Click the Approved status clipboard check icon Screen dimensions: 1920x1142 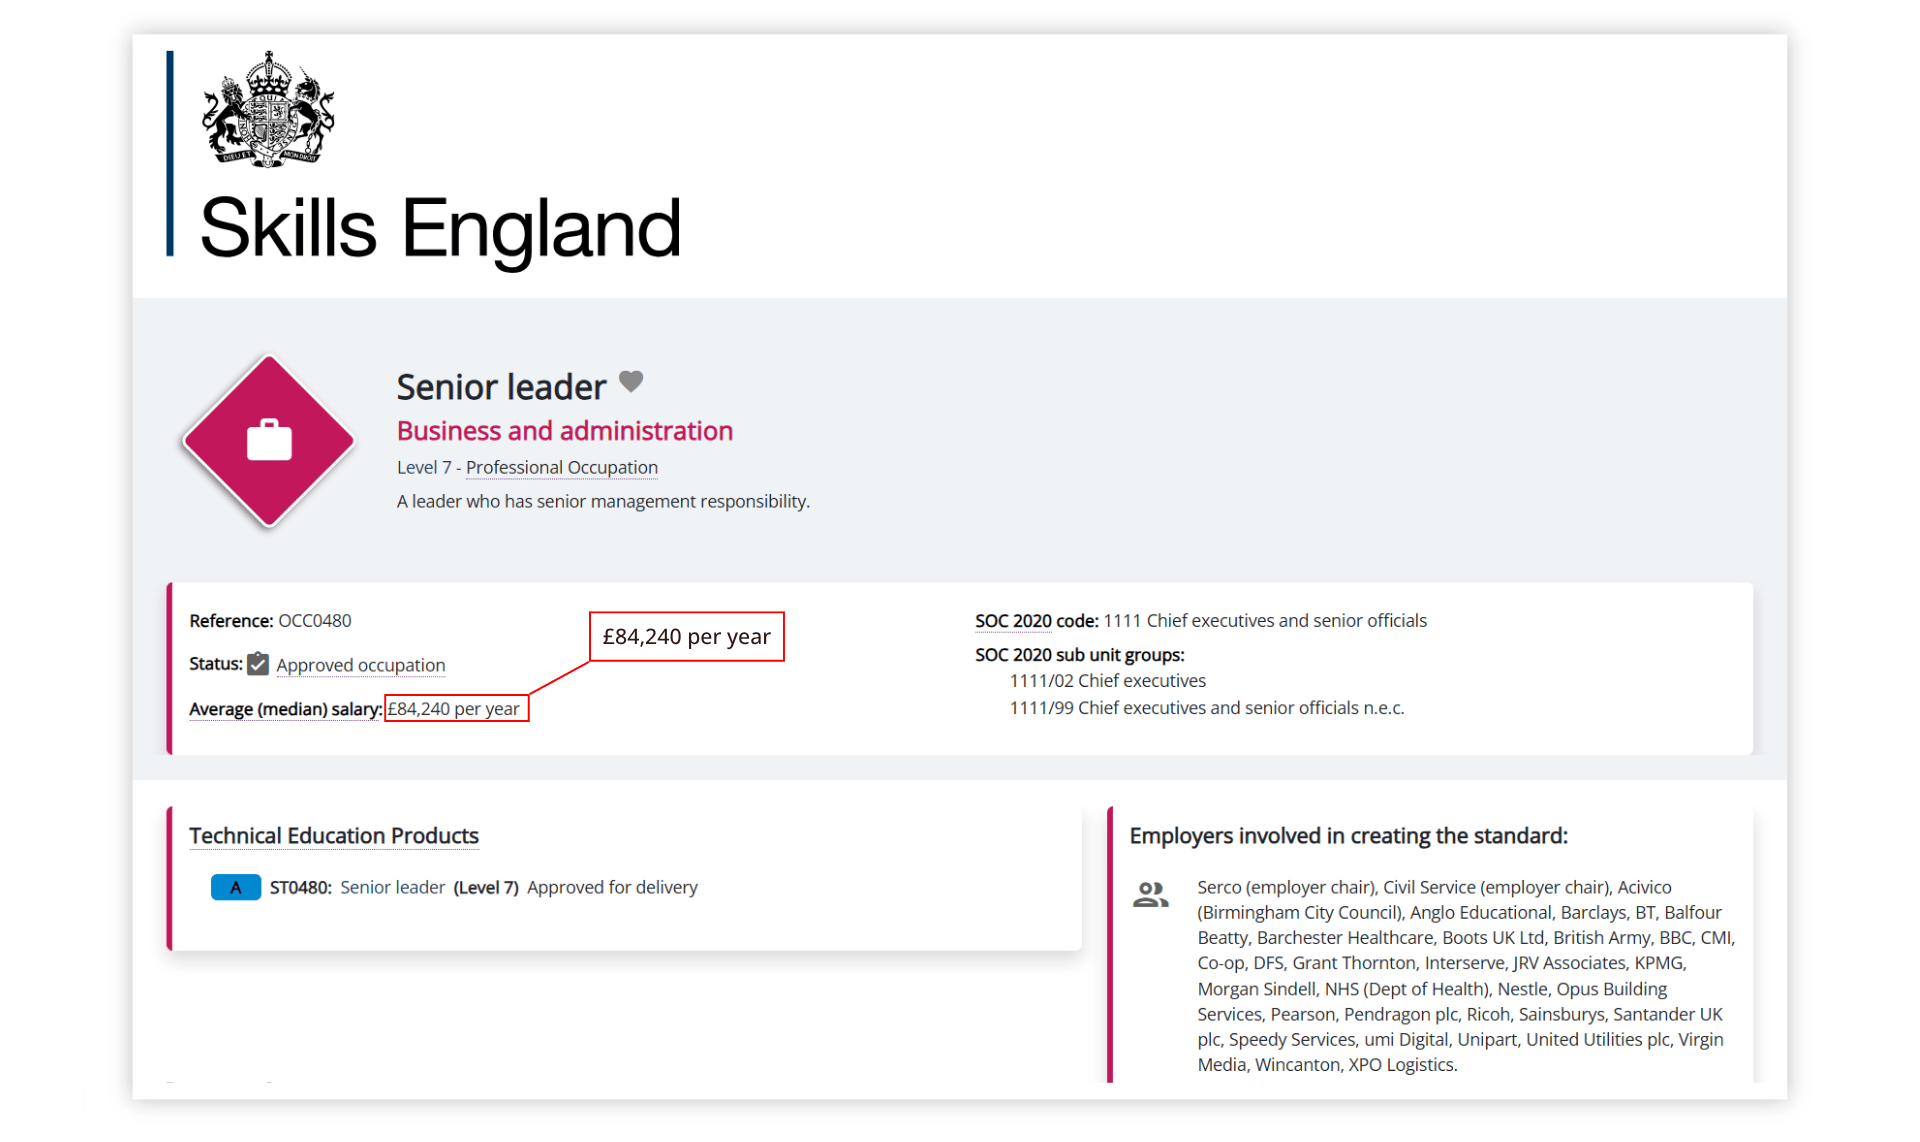(x=258, y=664)
